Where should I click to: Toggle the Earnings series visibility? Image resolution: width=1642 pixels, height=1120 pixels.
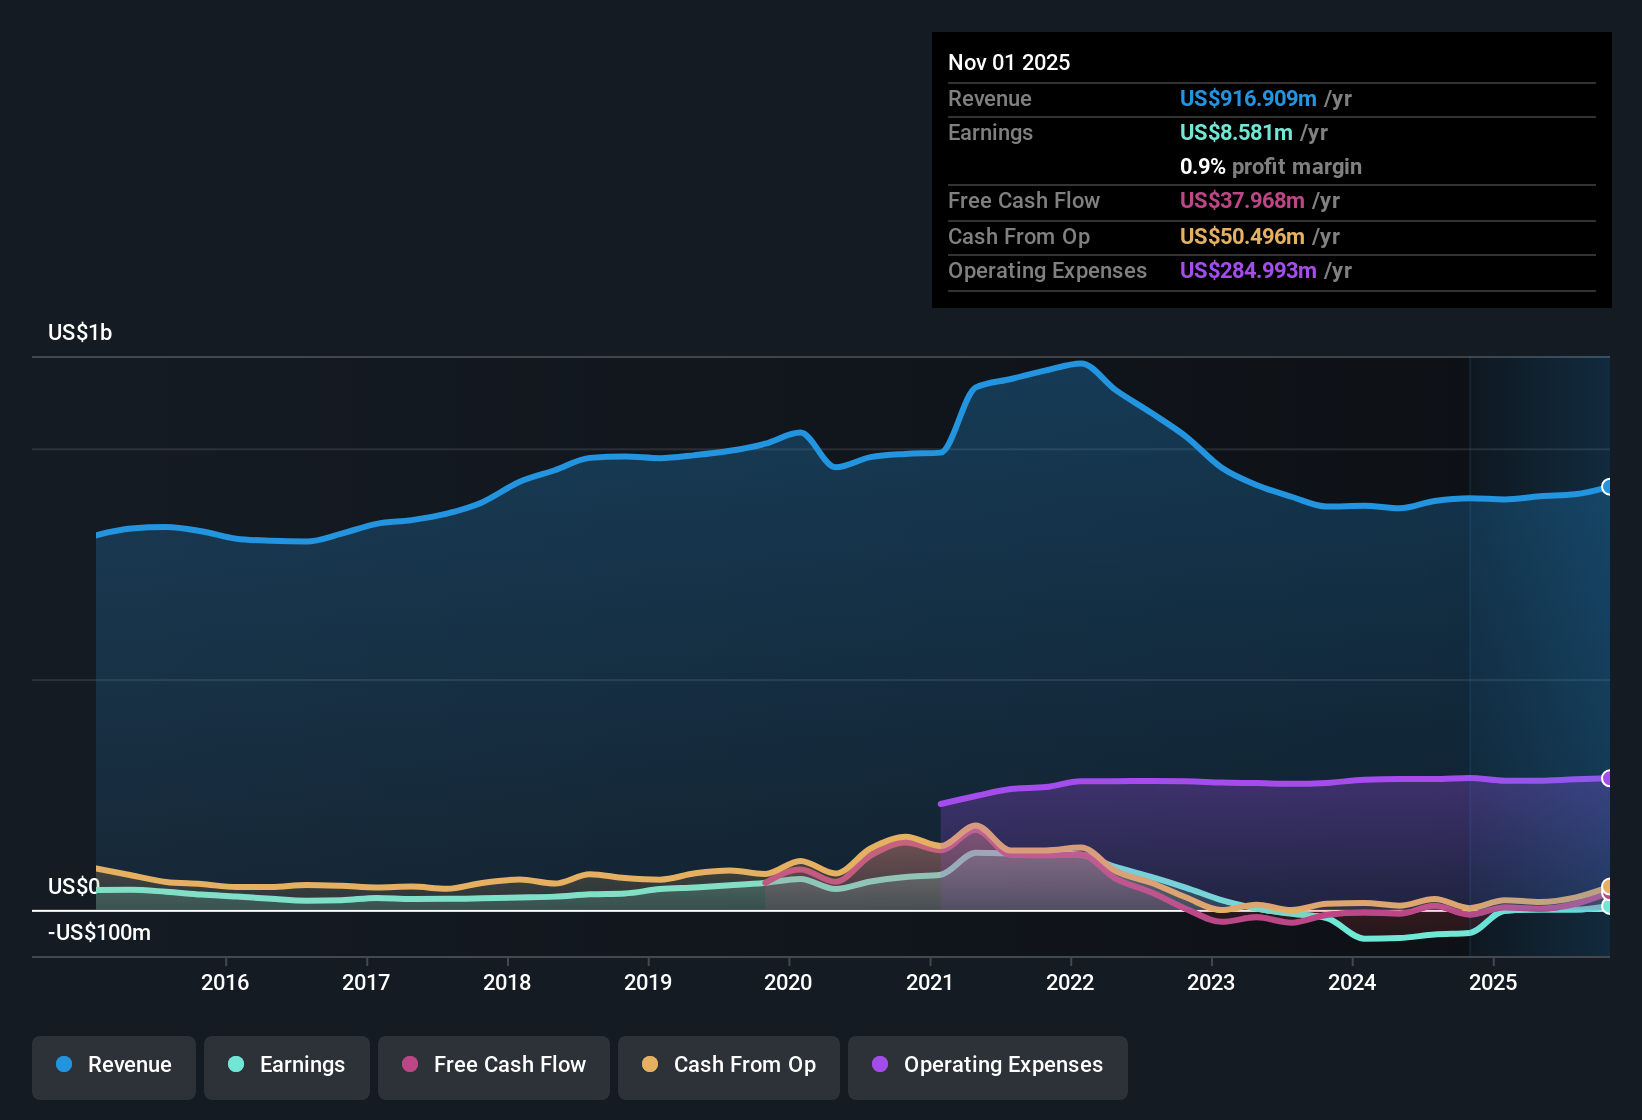point(286,1065)
